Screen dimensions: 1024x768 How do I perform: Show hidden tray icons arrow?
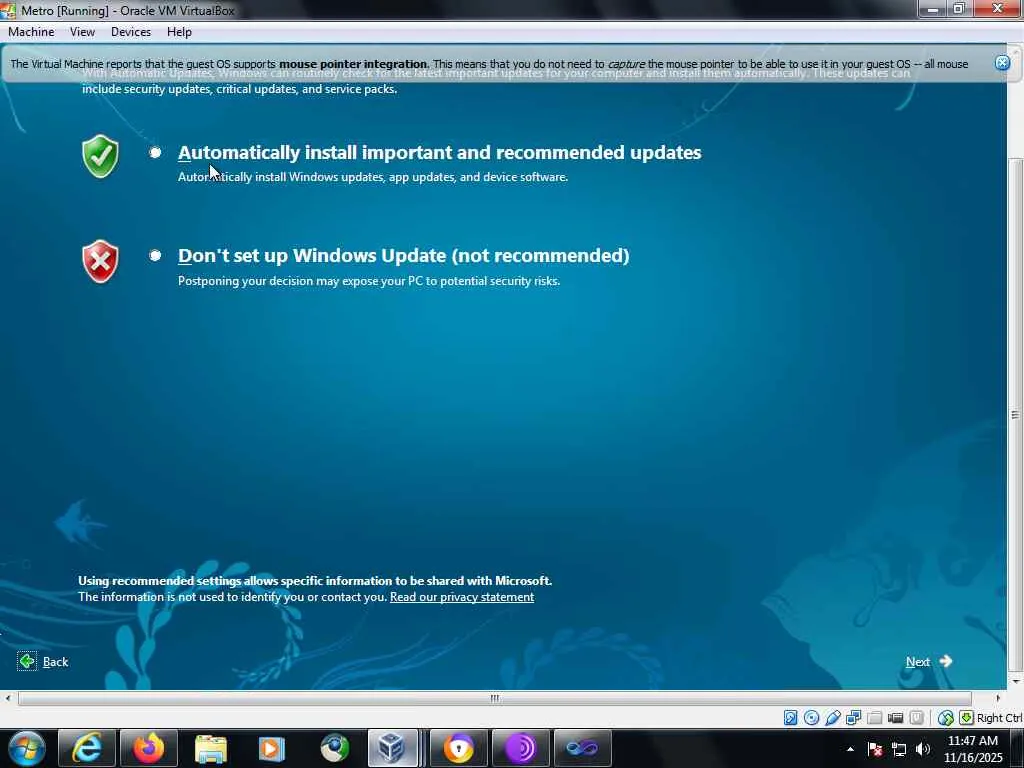pyautogui.click(x=850, y=749)
